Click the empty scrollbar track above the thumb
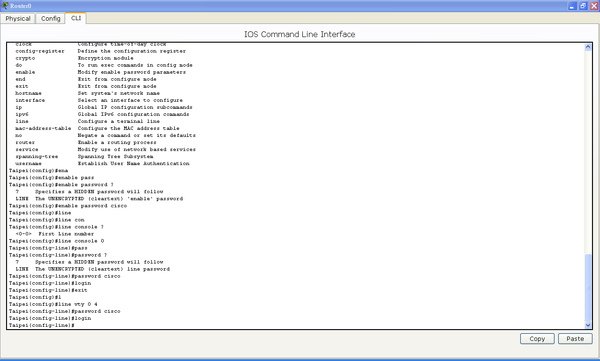Screen dimensions: 600x361 coord(588,152)
